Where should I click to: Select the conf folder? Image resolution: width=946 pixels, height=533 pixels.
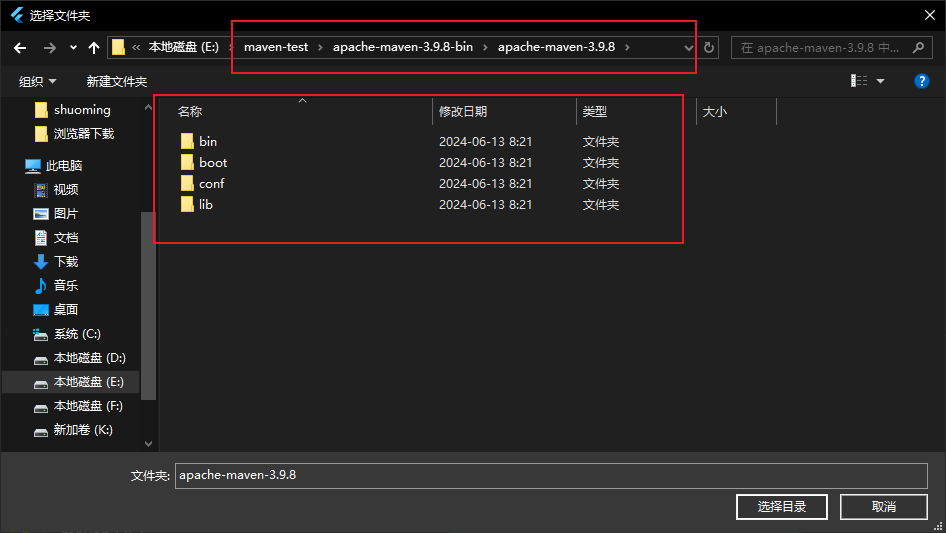point(211,183)
